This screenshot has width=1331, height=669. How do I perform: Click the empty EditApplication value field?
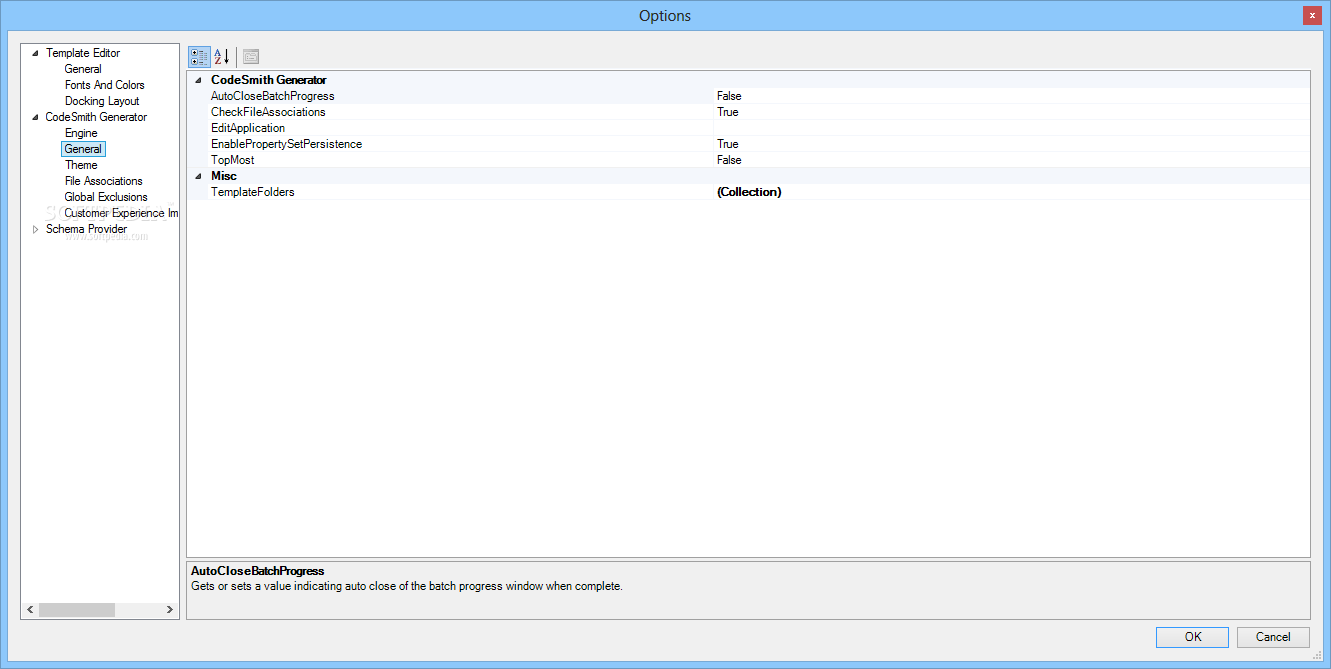pos(1011,128)
